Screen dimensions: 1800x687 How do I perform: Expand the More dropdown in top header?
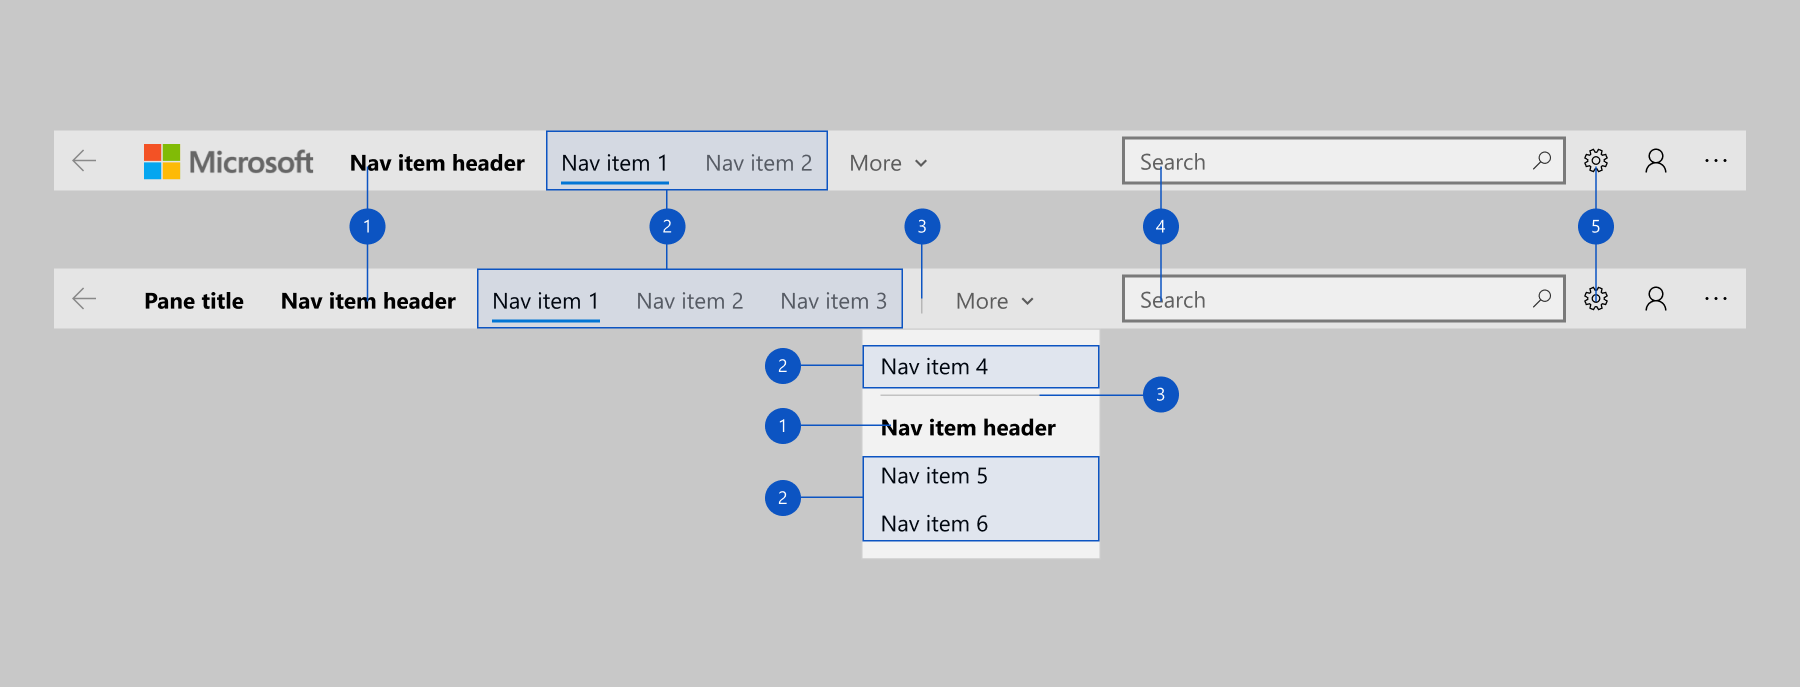887,162
